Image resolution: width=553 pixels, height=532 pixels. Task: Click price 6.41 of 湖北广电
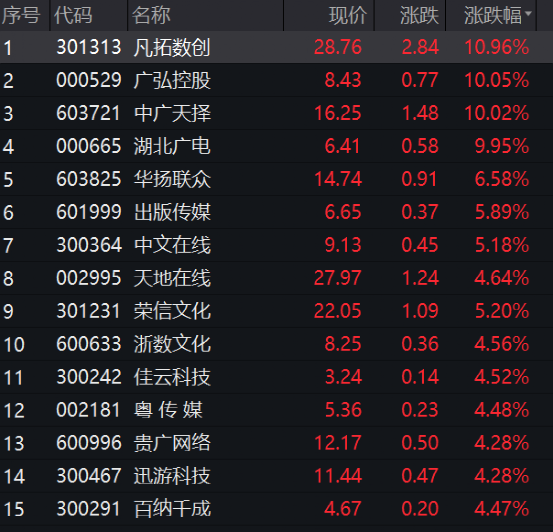[x=342, y=146]
